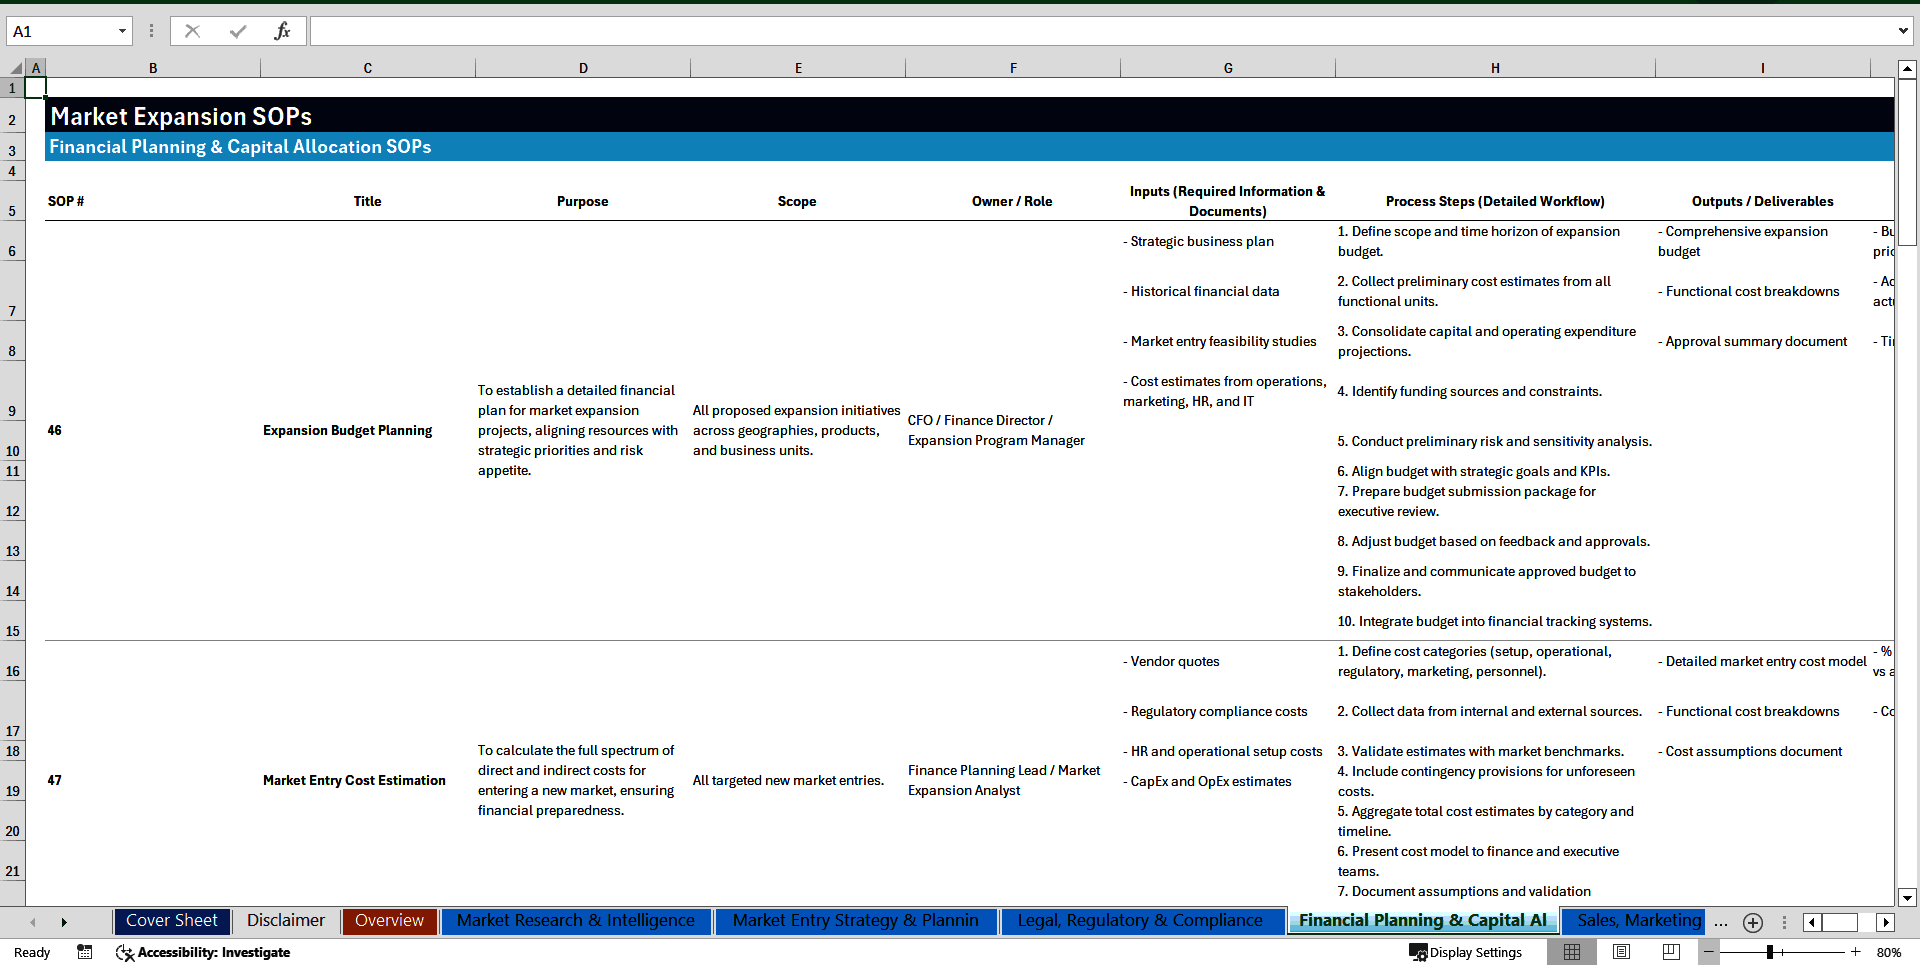This screenshot has height=966, width=1920.
Task: Open the Name Box dropdown arrow
Action: 124,30
